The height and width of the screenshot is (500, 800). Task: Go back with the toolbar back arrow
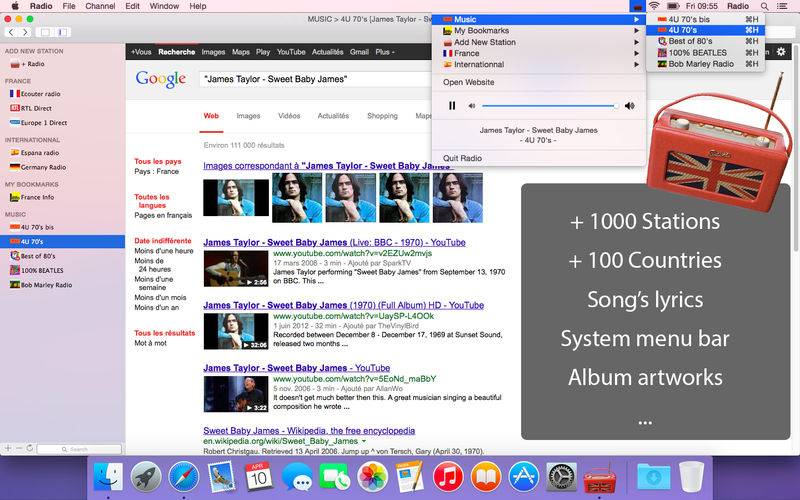click(x=11, y=32)
